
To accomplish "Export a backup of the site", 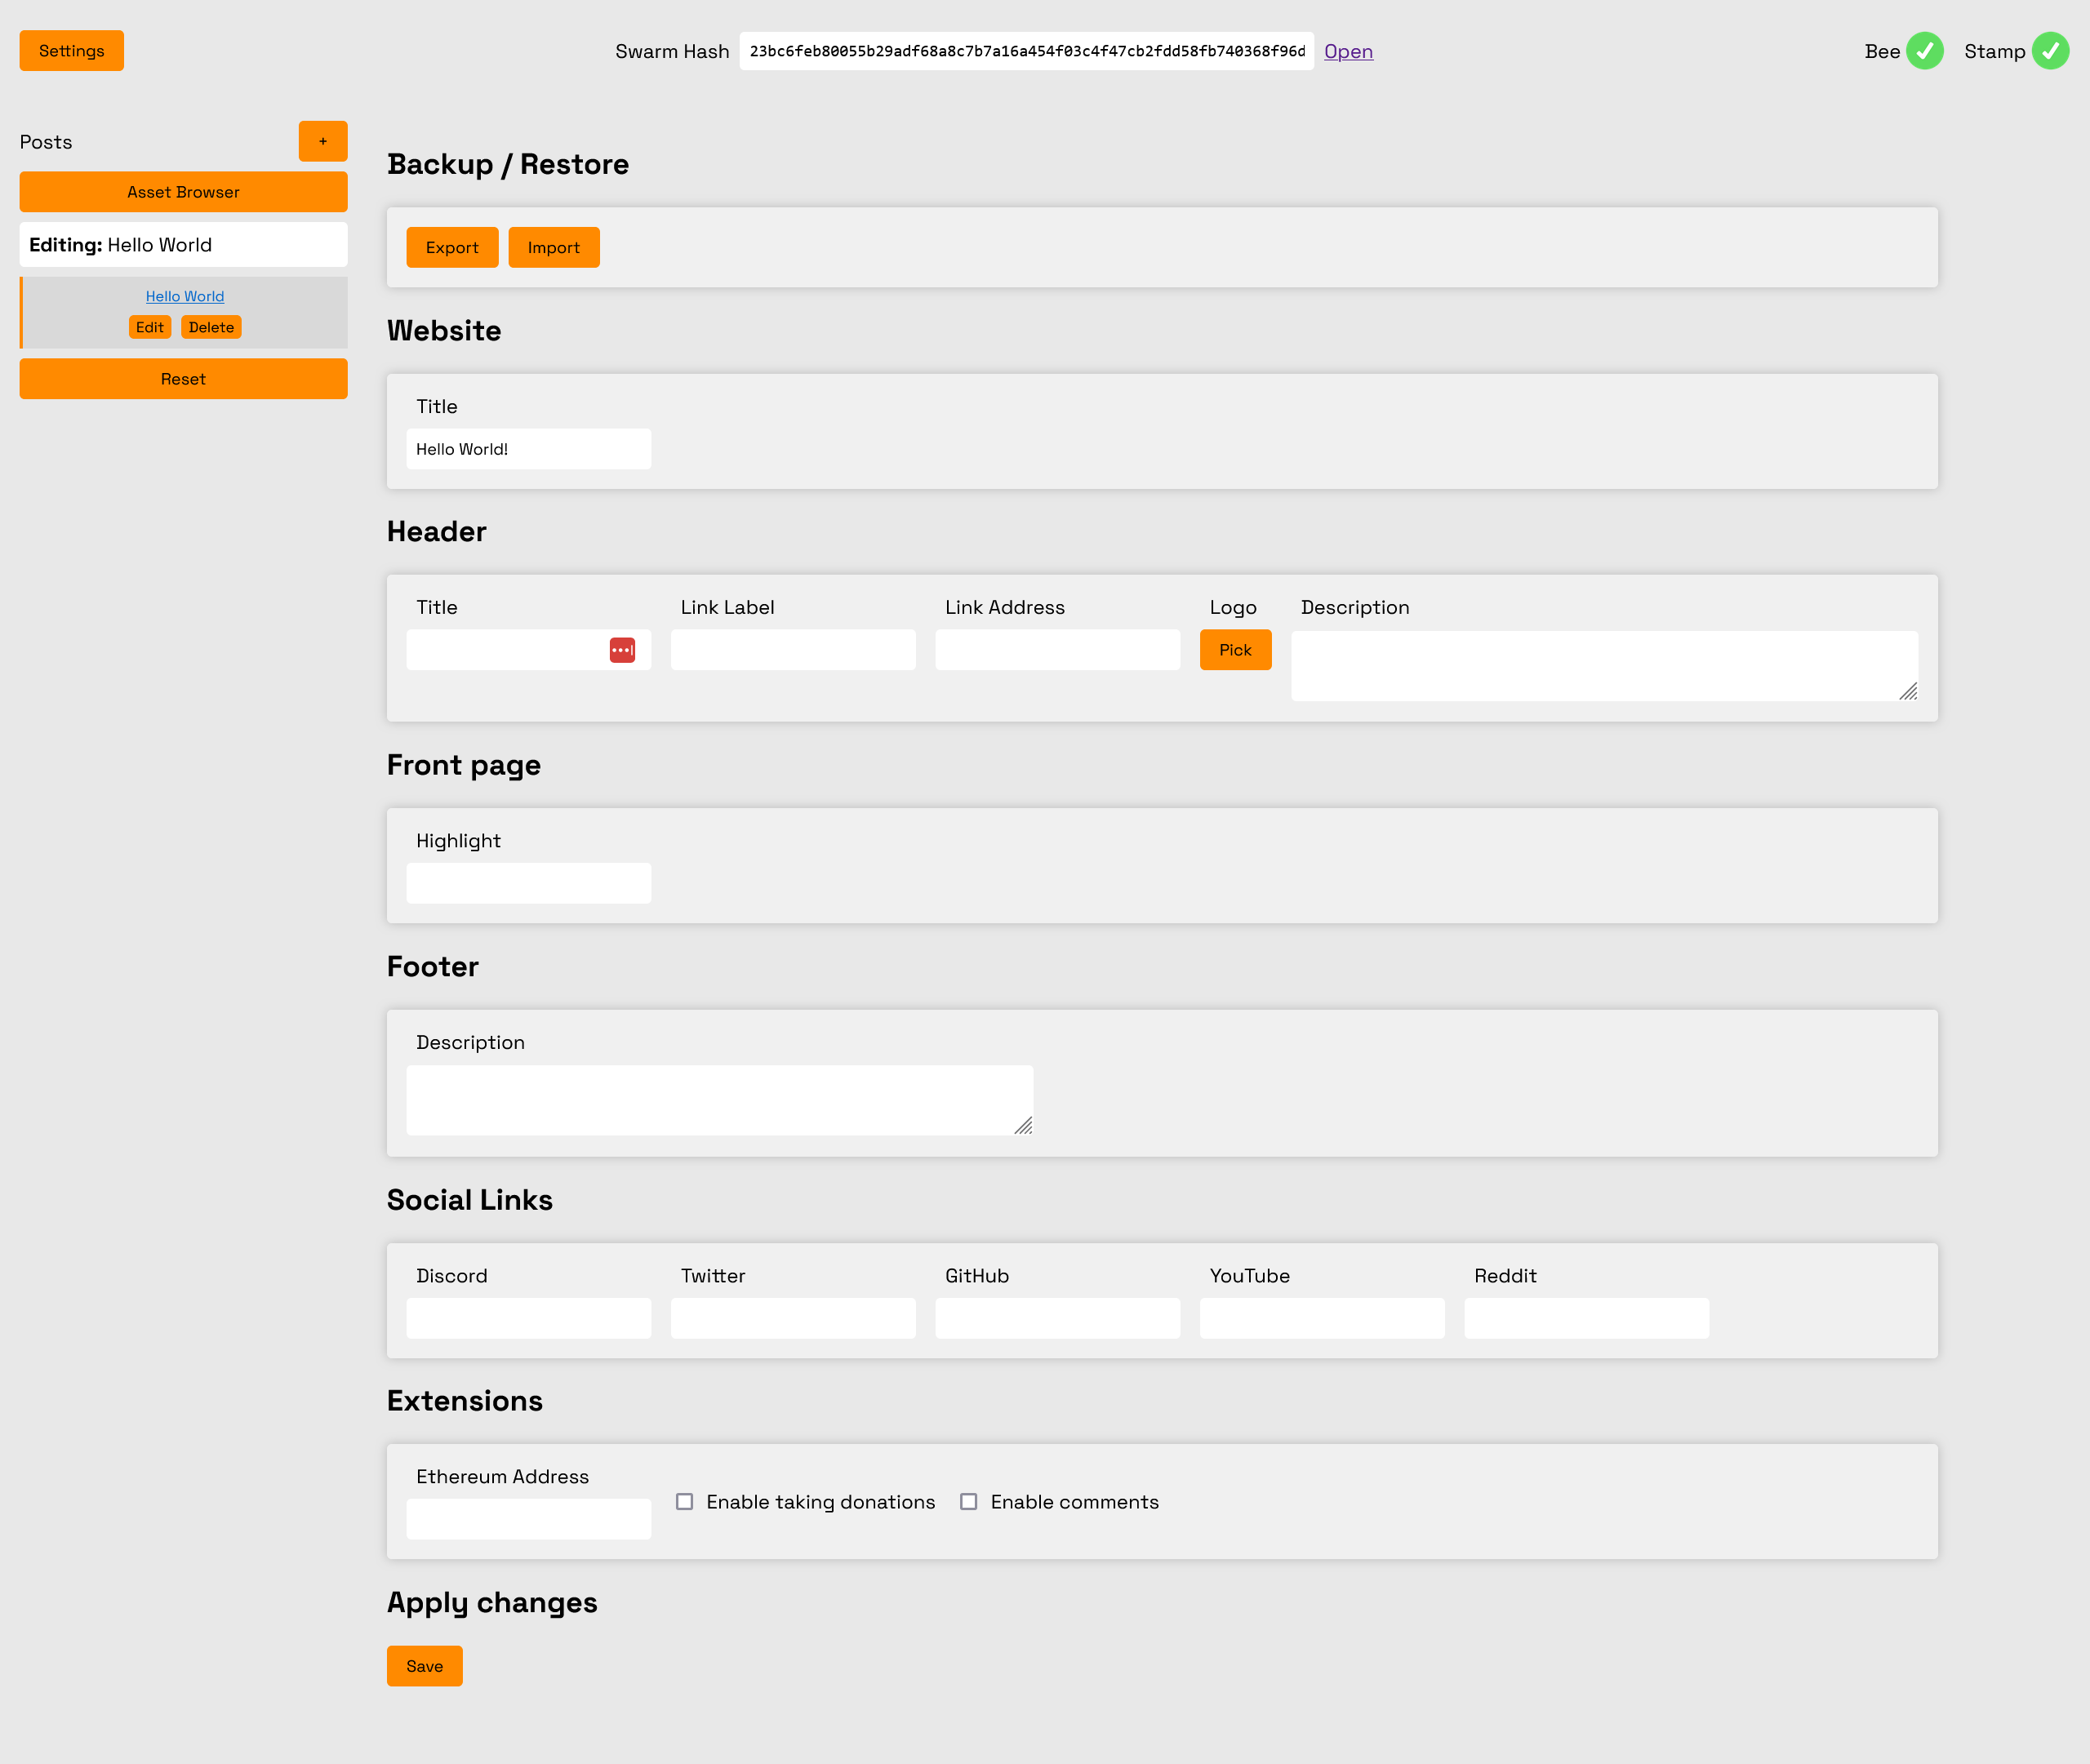I will click(451, 247).
